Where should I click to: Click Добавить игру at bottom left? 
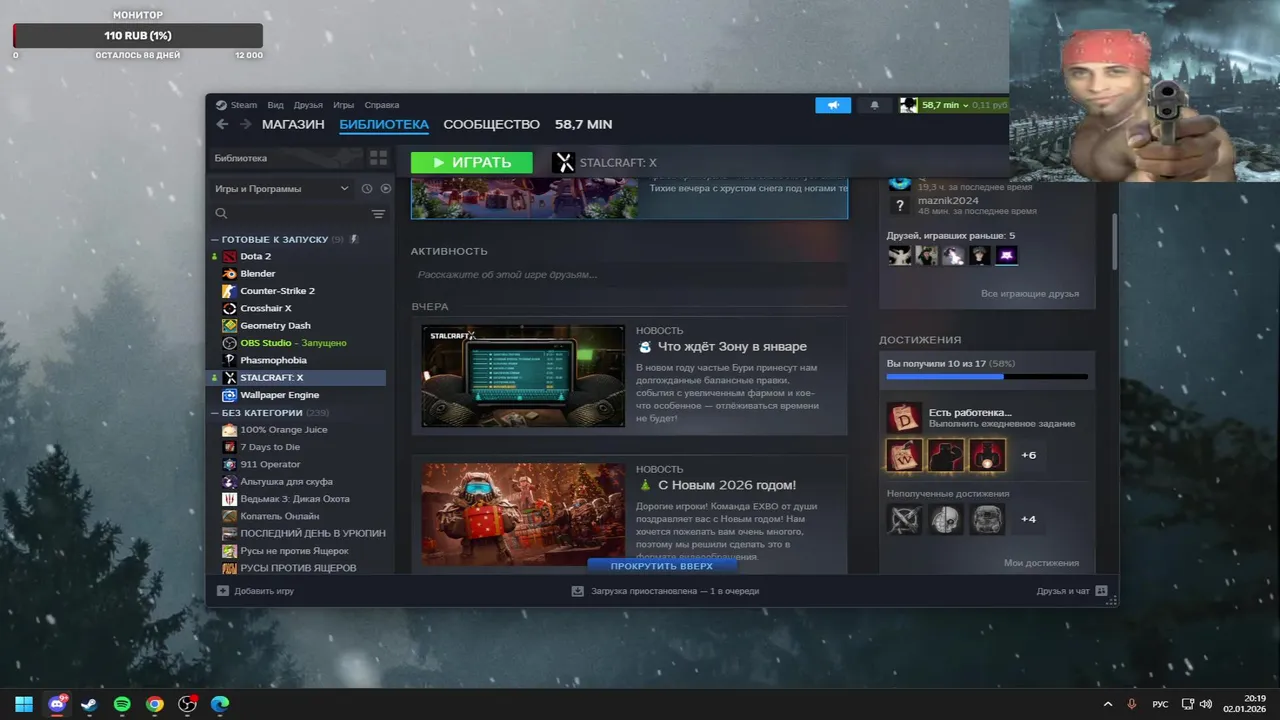point(255,591)
